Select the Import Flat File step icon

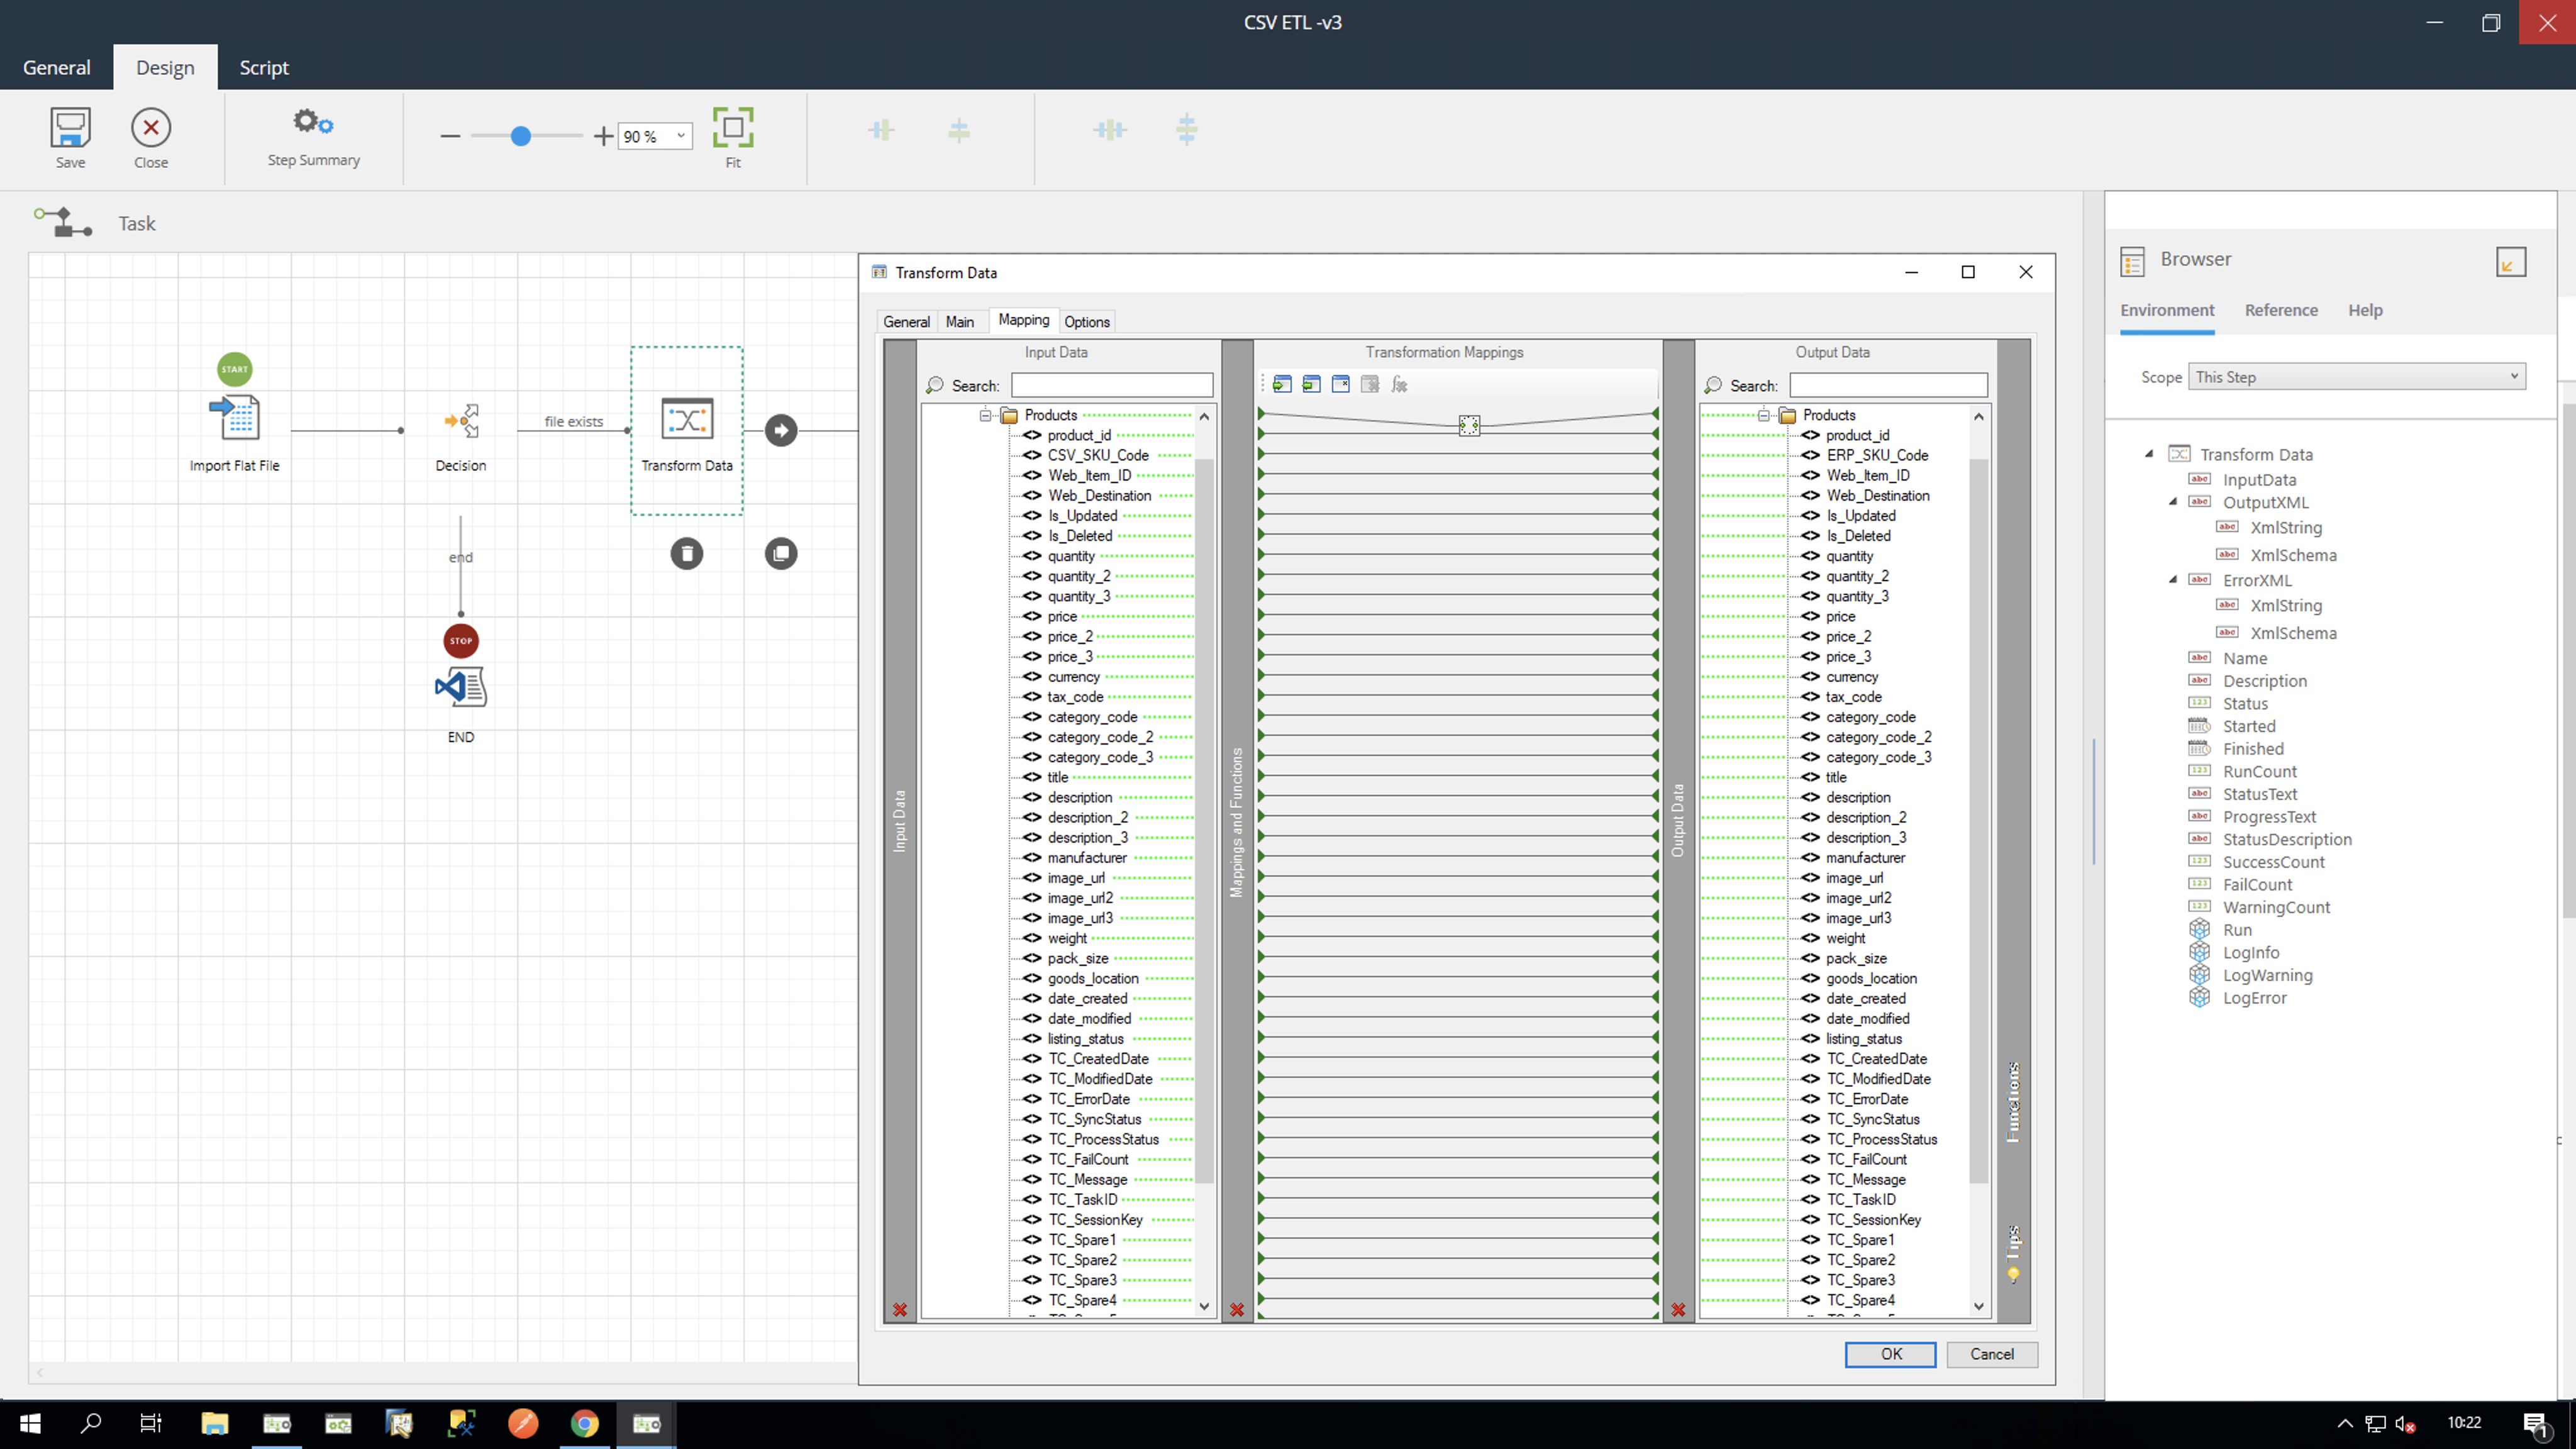coord(235,418)
